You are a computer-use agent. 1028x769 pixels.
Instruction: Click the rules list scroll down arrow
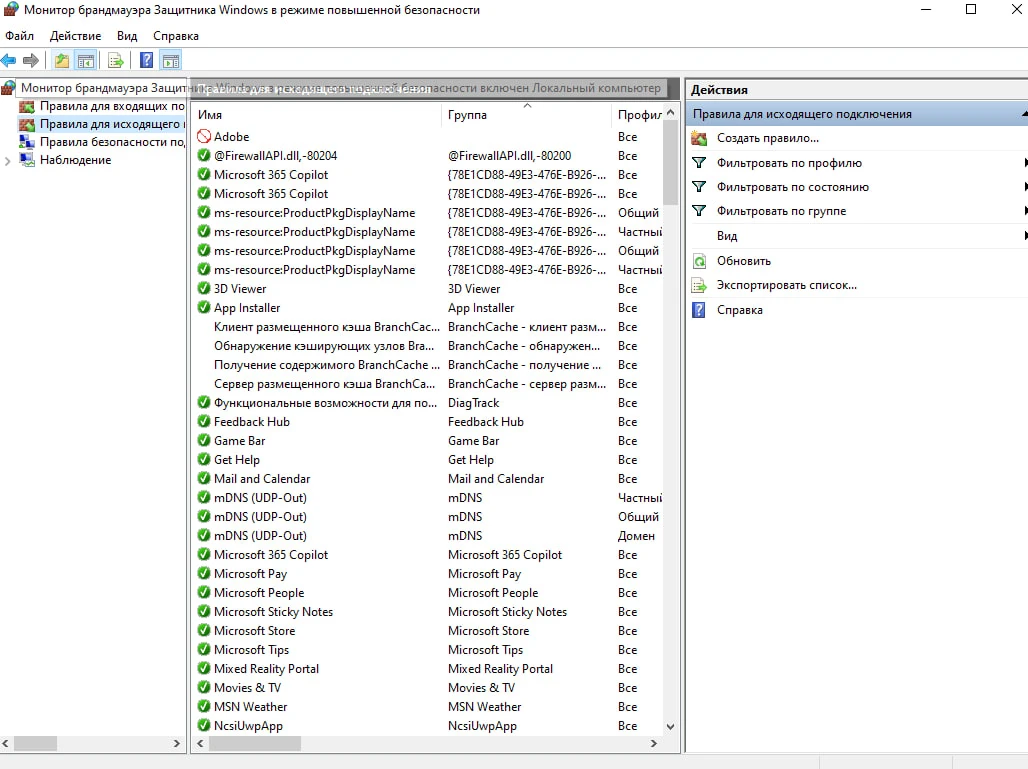(x=670, y=726)
